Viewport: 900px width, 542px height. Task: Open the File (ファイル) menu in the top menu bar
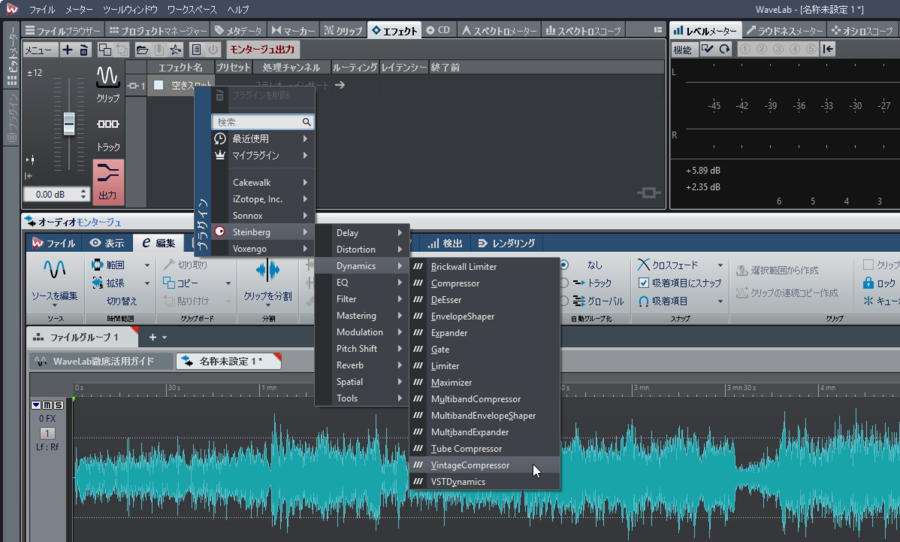(42, 10)
